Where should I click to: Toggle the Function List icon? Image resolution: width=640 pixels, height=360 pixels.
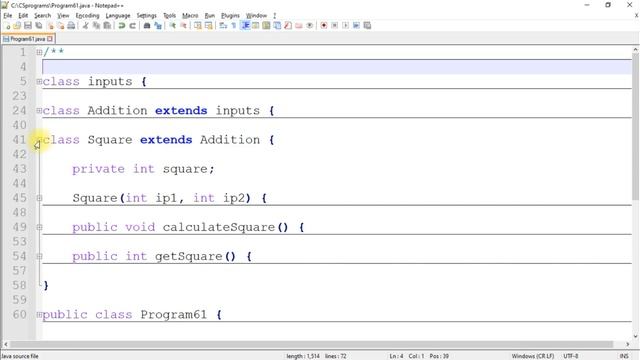click(288, 25)
